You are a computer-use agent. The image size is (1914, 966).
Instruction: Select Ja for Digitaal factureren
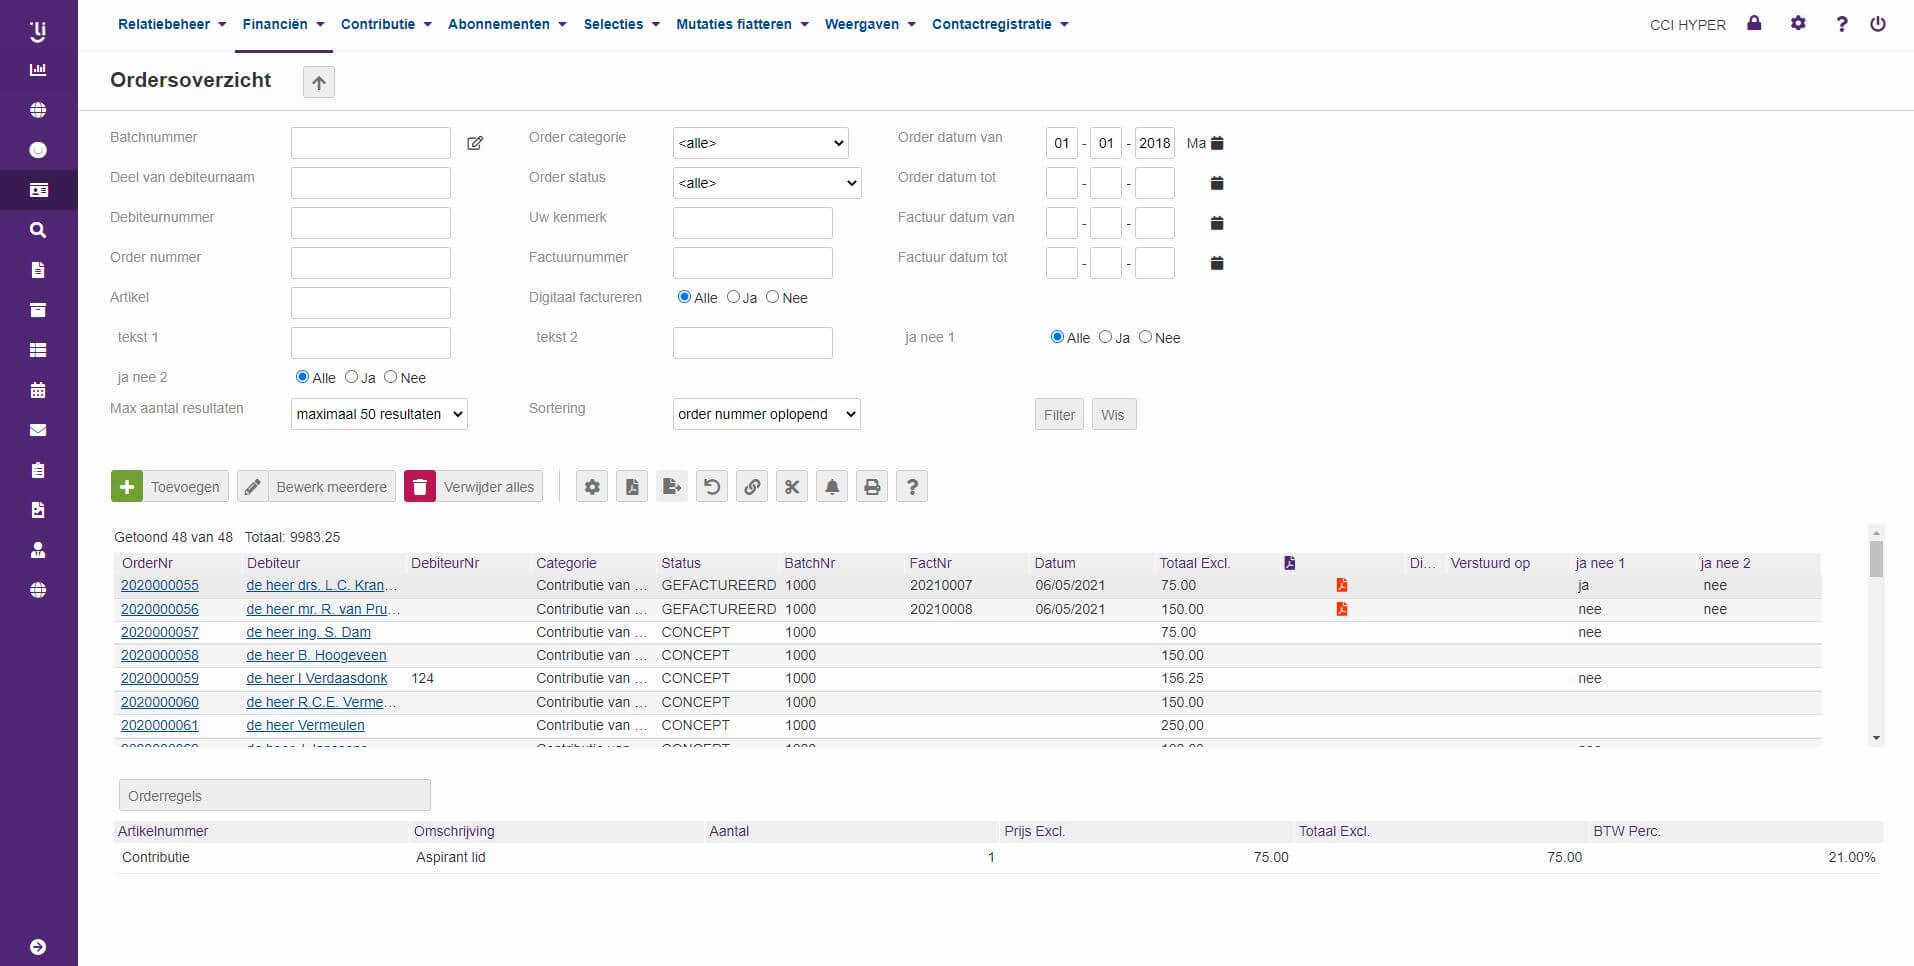click(x=733, y=297)
